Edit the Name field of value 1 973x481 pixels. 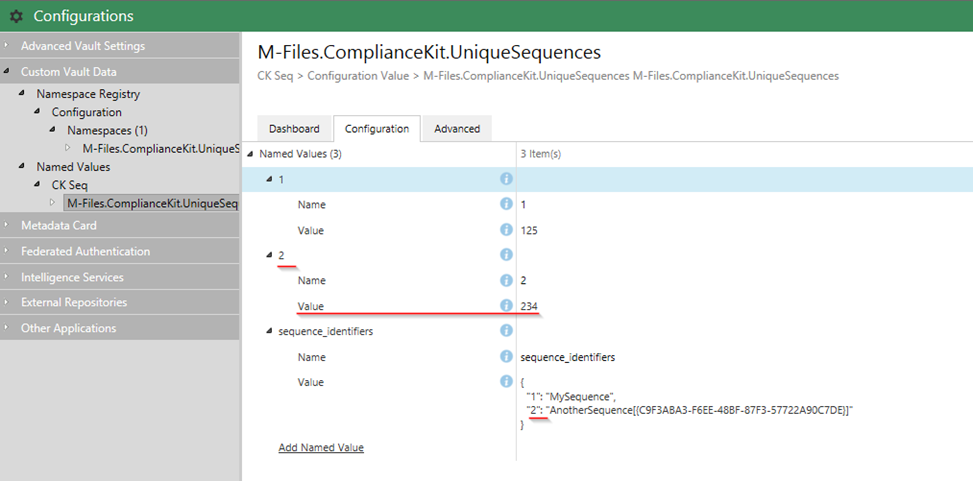(745, 205)
